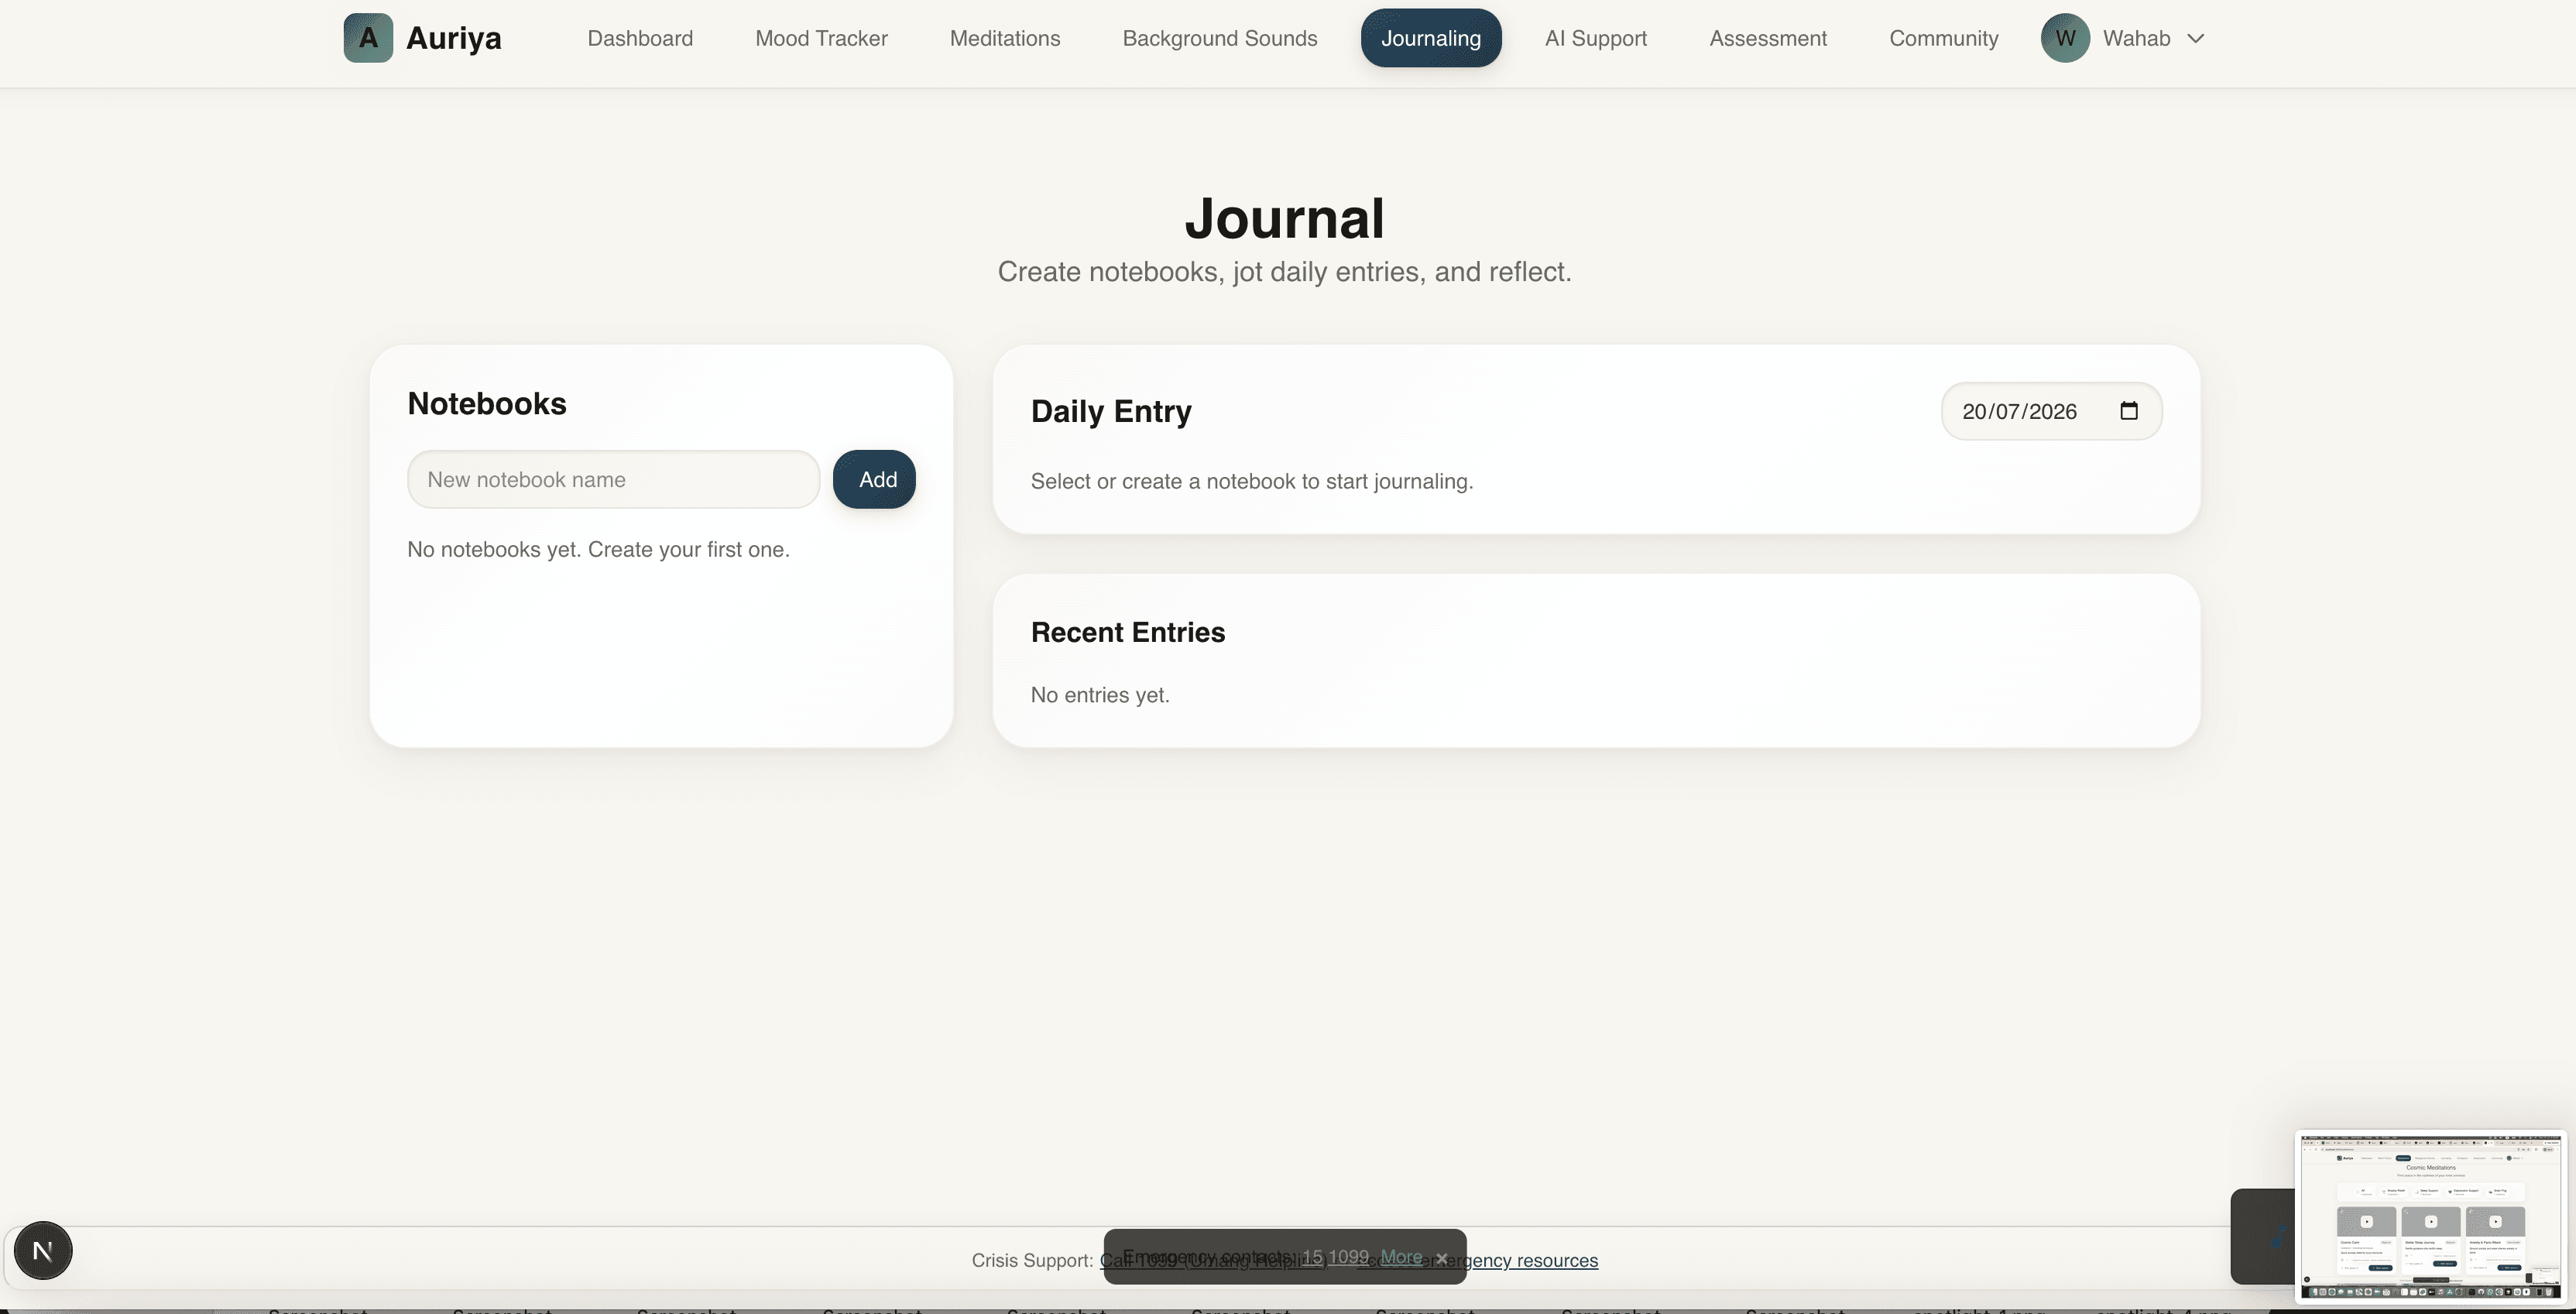Screen dimensions: 2576x1314
Task: Open the screenshot preview thumbnail
Action: pos(2431,1217)
